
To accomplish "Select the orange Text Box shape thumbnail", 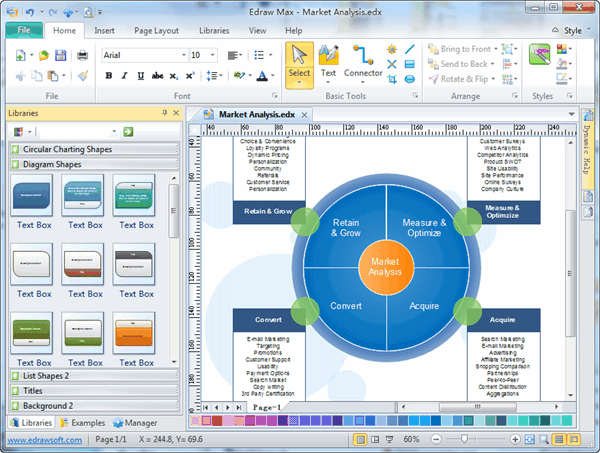I will point(135,332).
